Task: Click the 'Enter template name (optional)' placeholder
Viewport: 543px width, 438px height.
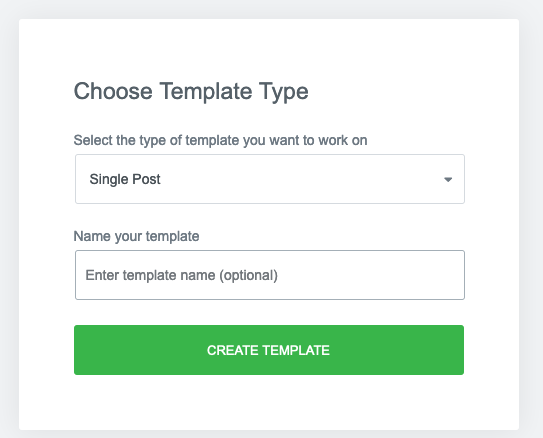Action: coord(181,275)
